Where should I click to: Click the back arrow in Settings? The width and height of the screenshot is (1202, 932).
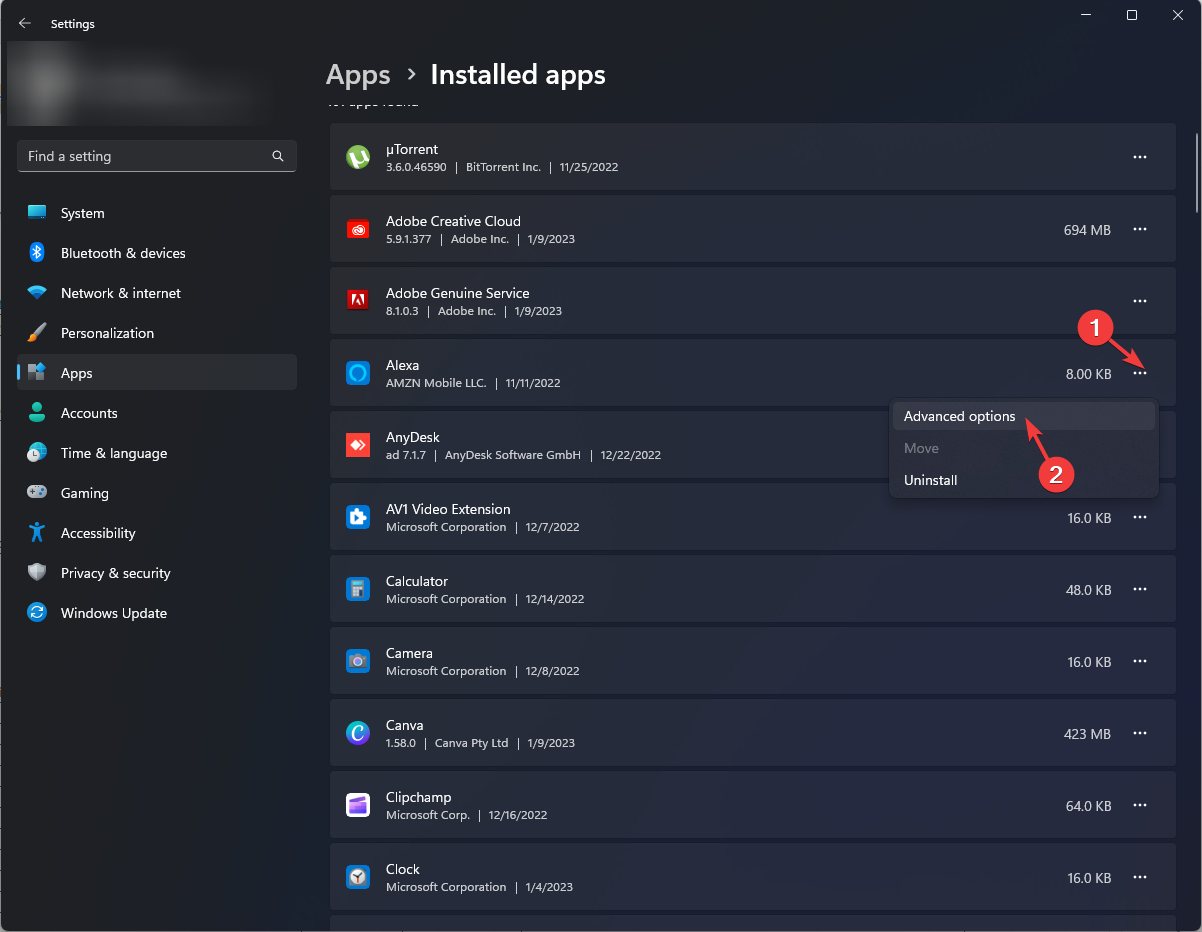(24, 23)
